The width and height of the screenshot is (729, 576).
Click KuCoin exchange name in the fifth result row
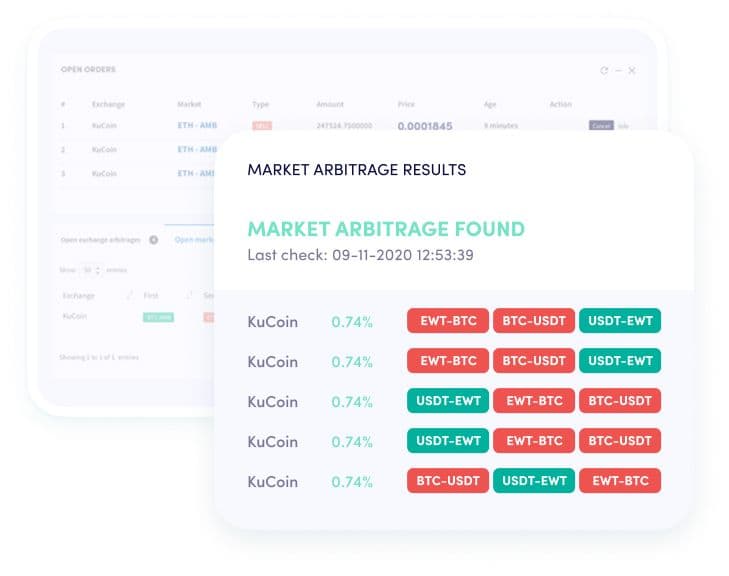point(272,482)
